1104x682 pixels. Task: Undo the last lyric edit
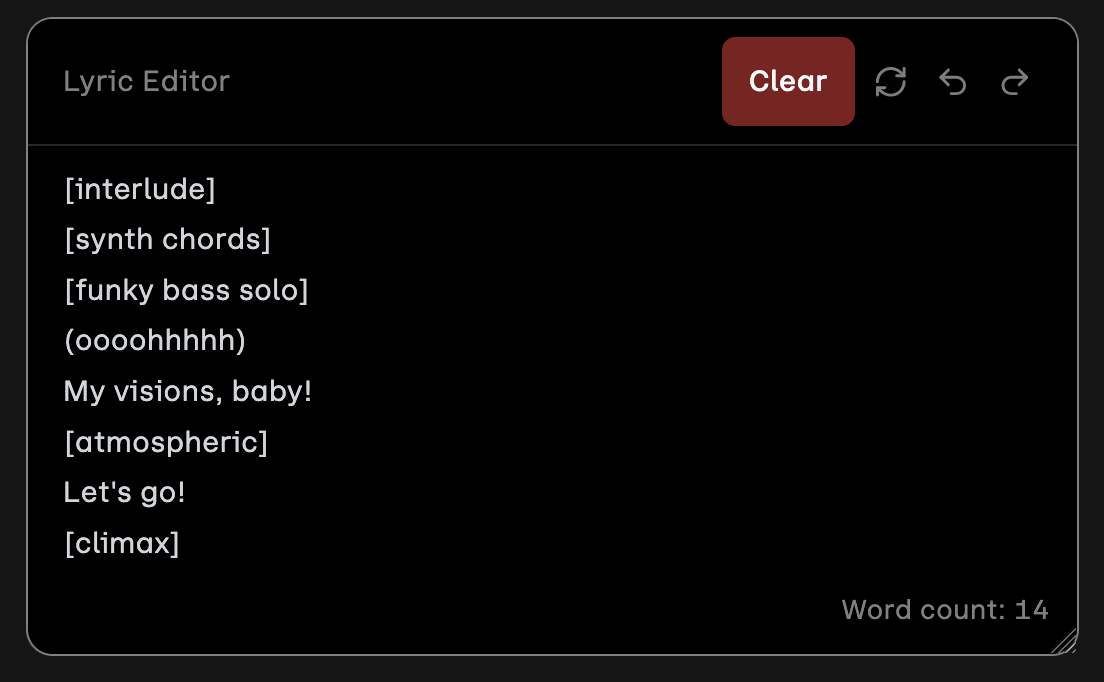click(953, 82)
